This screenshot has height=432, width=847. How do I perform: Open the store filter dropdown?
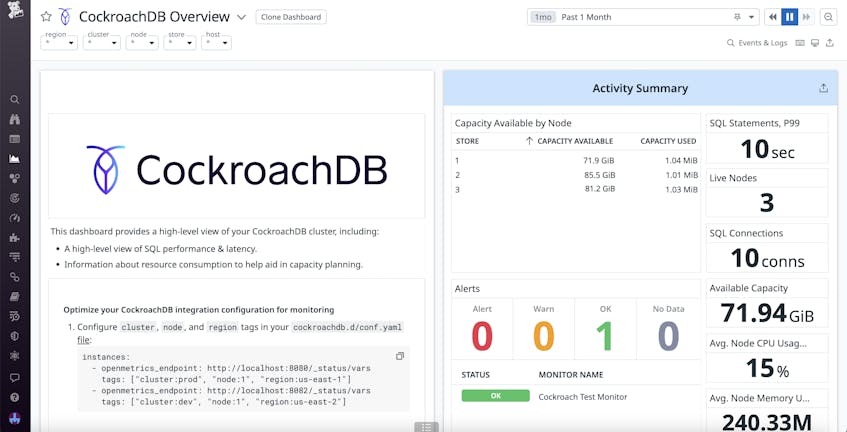180,42
